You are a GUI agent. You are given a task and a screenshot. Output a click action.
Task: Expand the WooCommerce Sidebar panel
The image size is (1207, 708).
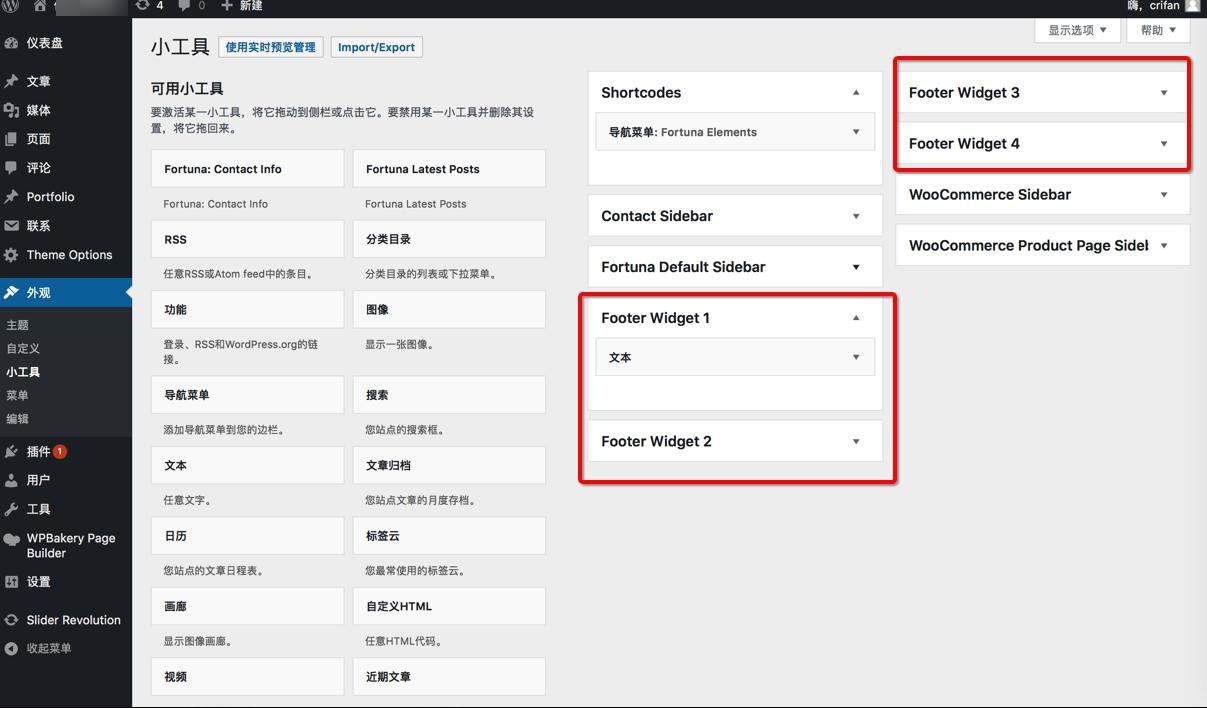(x=1164, y=195)
